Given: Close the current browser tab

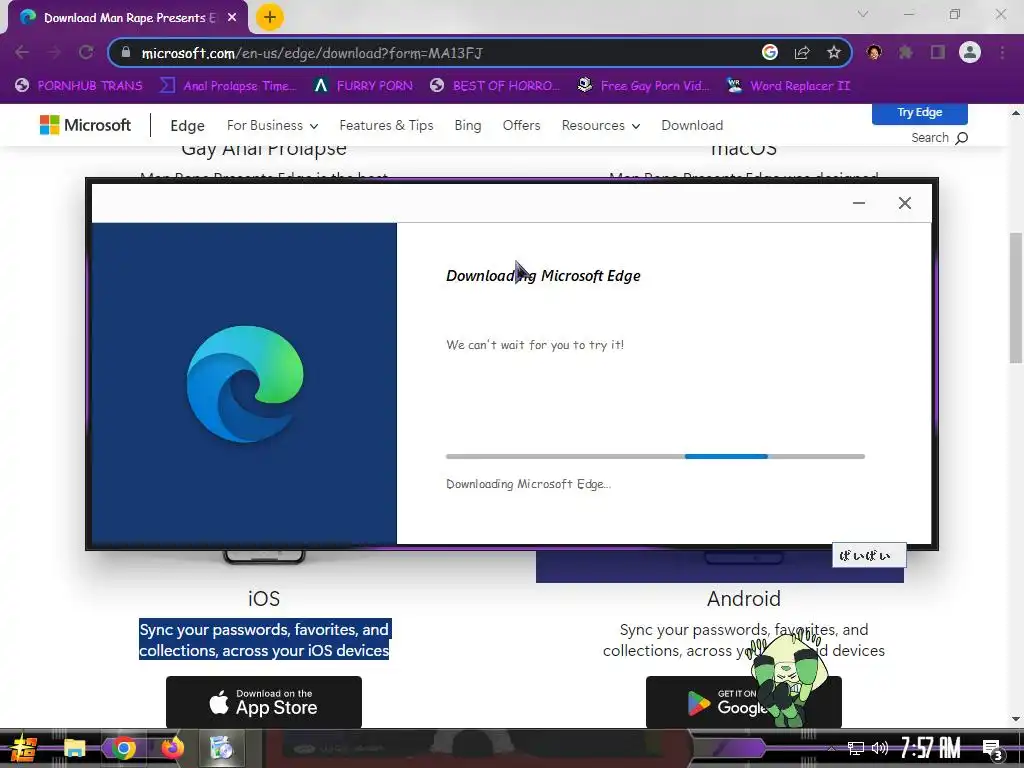Looking at the screenshot, I should [x=232, y=18].
